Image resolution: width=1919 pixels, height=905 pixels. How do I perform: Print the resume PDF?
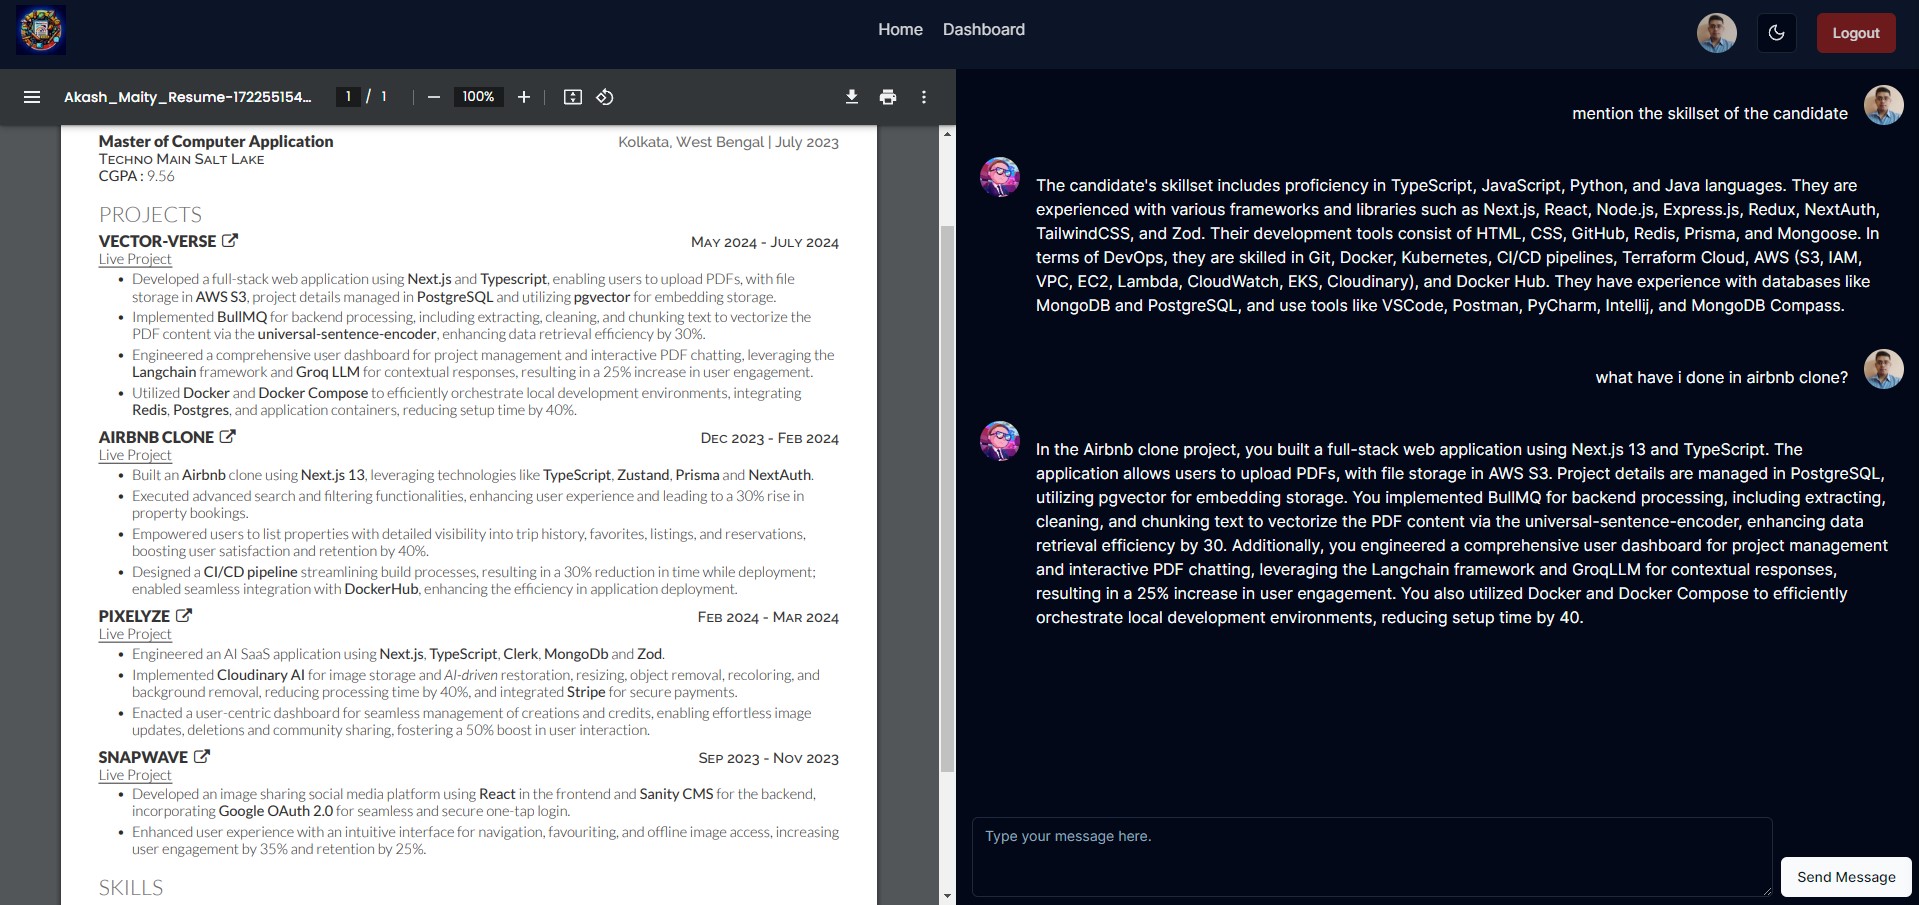coord(888,97)
